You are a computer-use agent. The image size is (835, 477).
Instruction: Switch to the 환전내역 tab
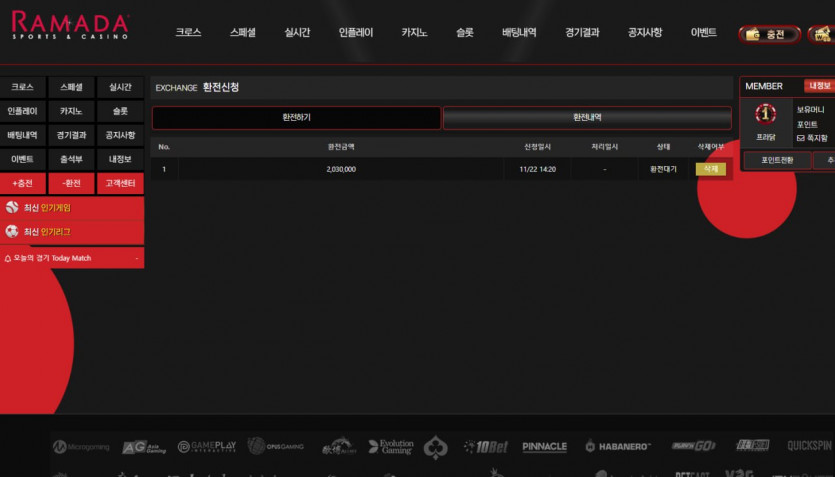(x=587, y=118)
